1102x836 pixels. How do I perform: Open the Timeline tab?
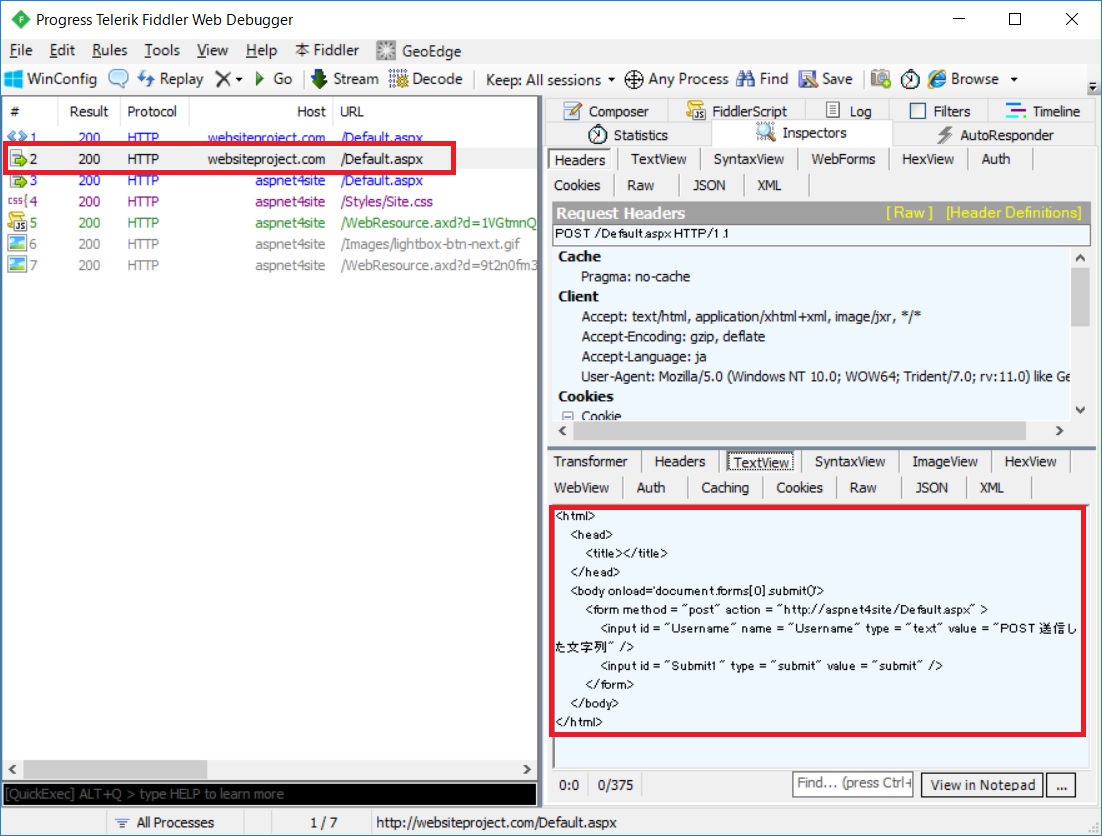[x=1043, y=111]
